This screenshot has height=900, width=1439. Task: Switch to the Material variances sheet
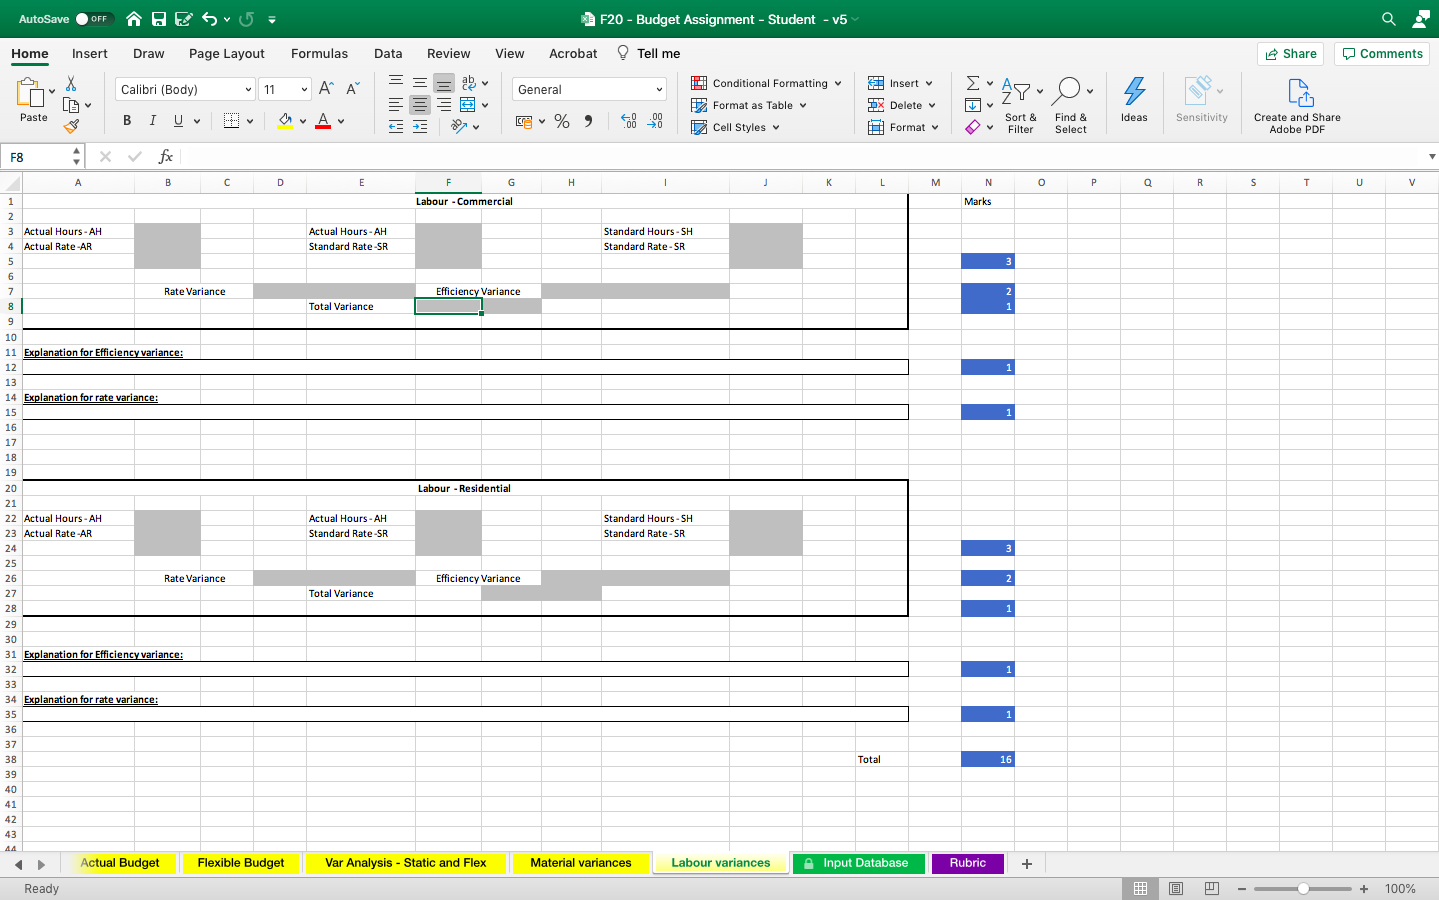click(581, 863)
